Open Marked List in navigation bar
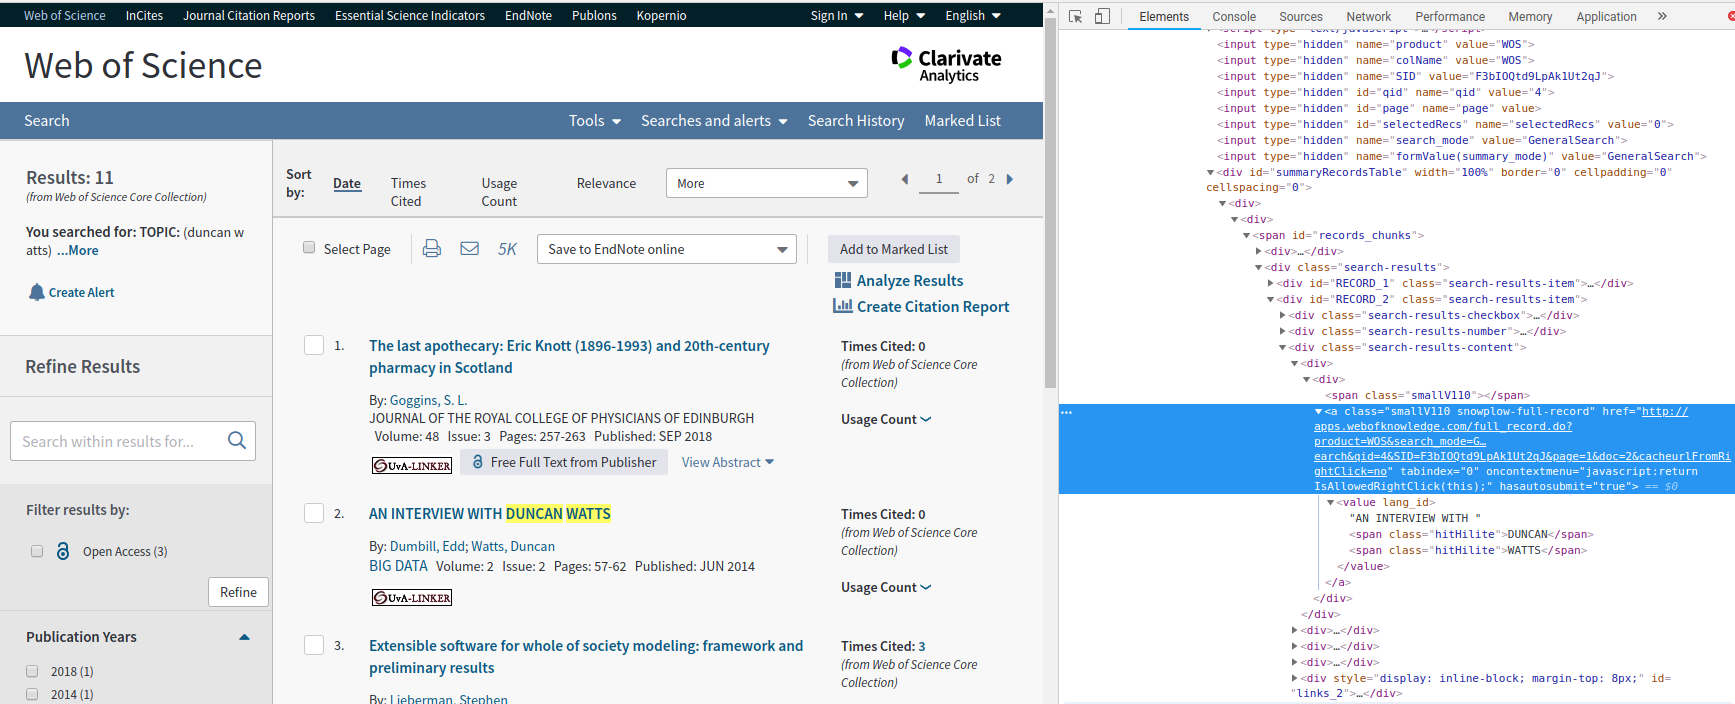The height and width of the screenshot is (704, 1735). point(962,120)
